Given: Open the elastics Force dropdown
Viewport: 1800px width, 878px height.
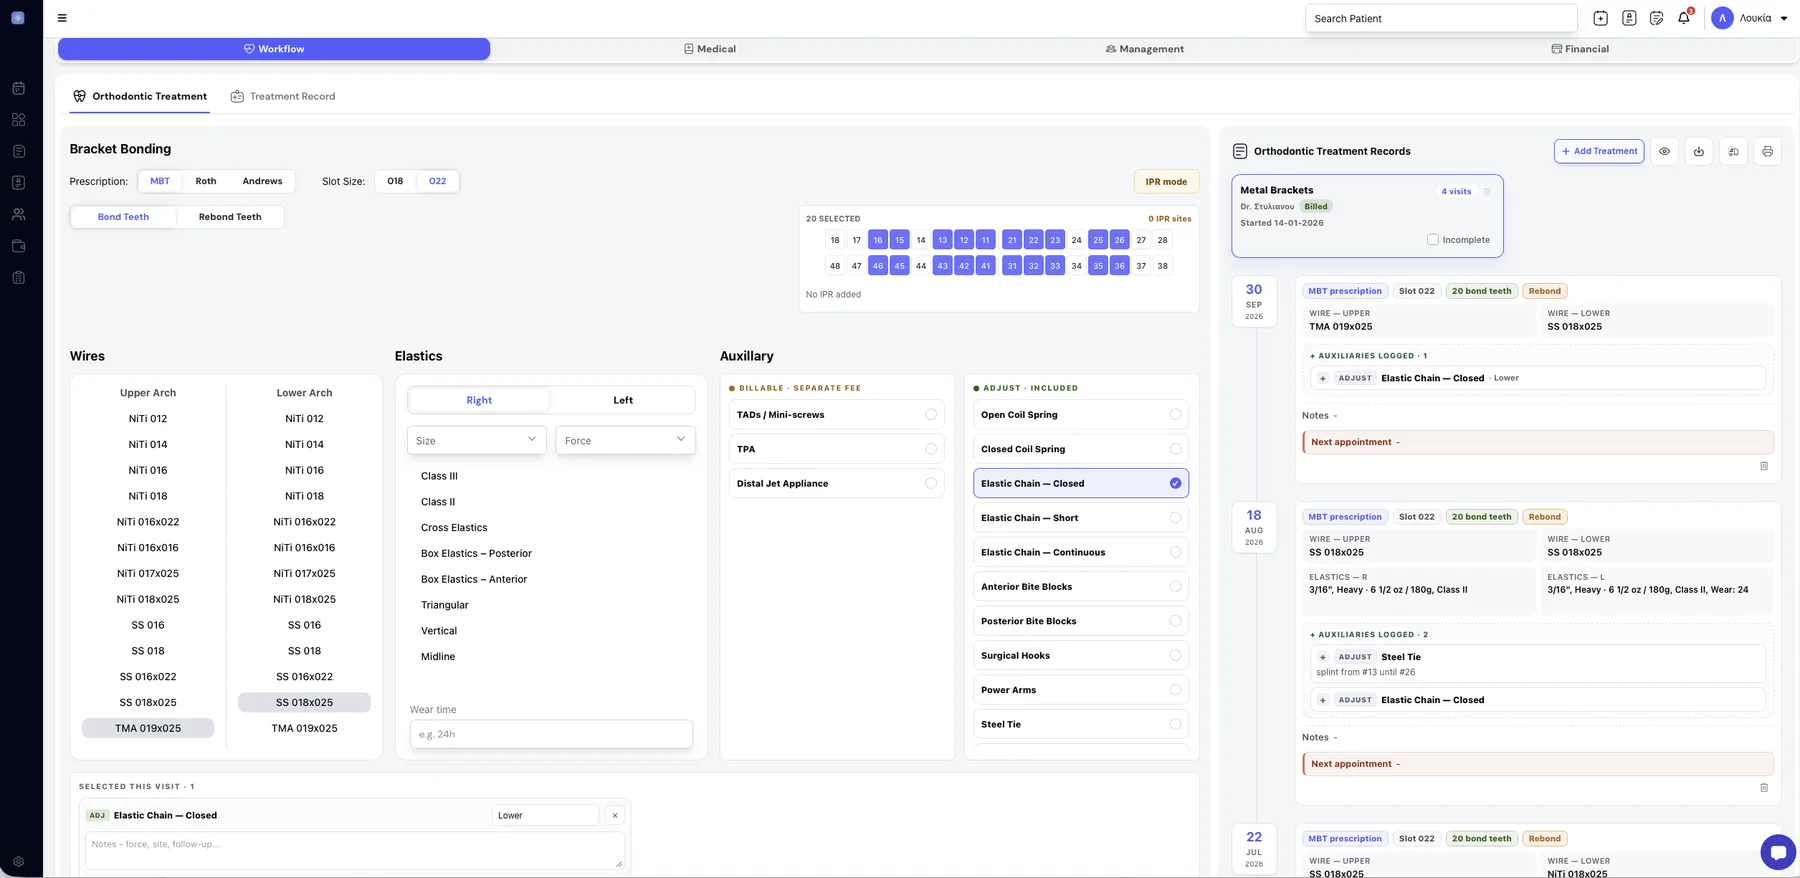Looking at the screenshot, I should point(625,441).
